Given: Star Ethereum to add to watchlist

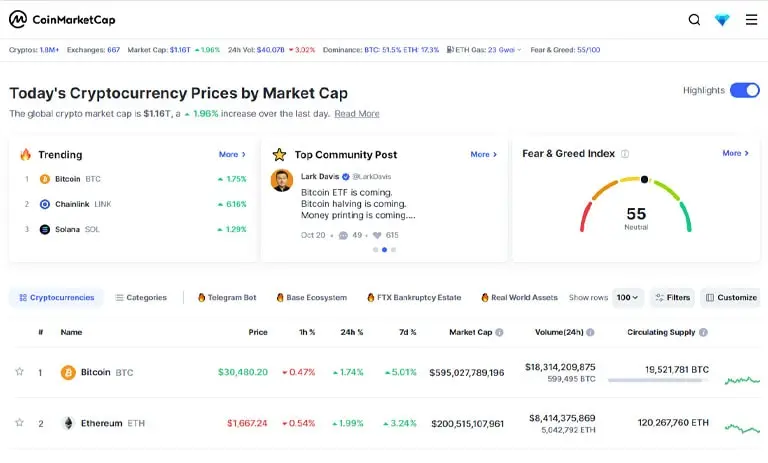Looking at the screenshot, I should (19, 422).
